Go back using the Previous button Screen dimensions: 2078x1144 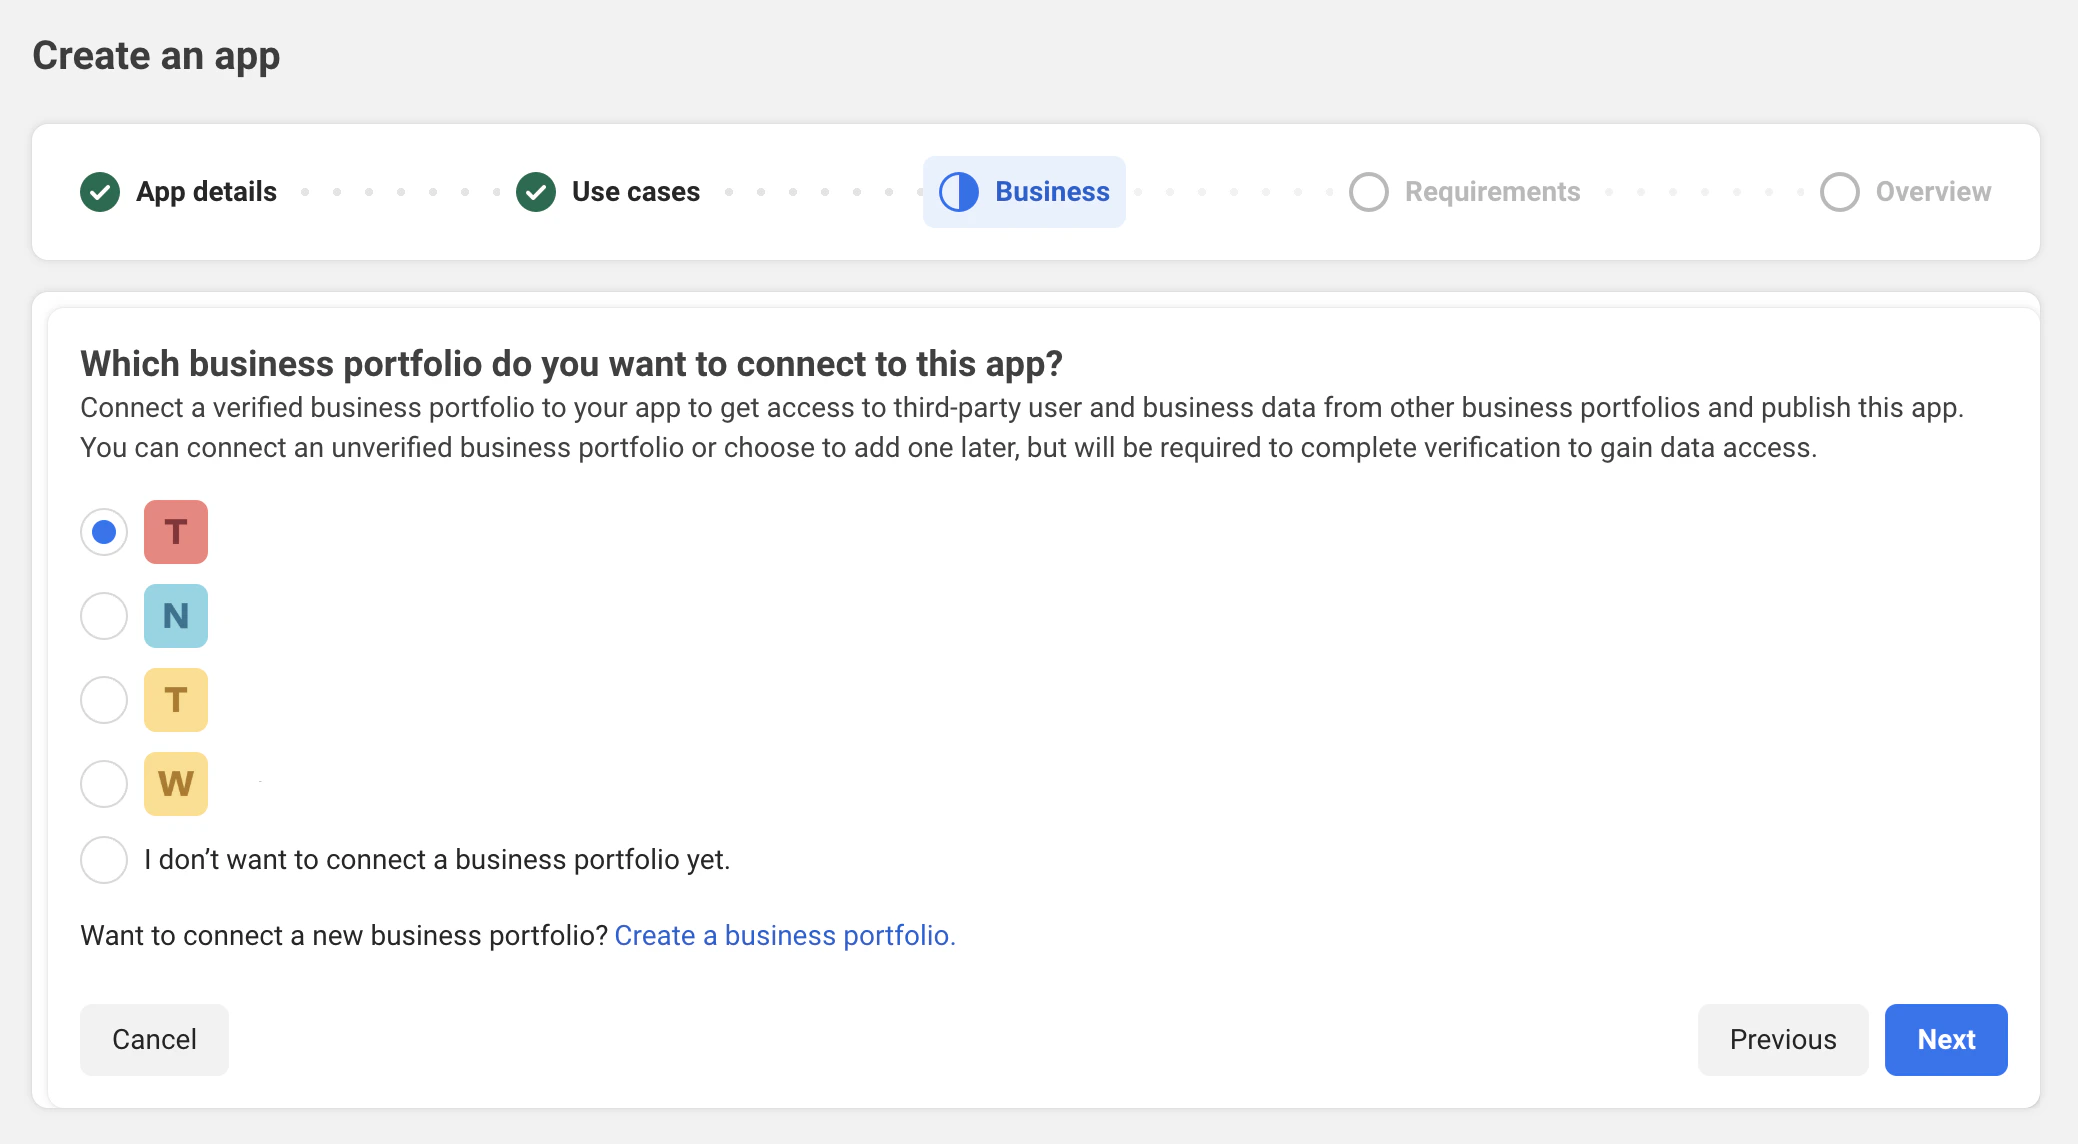[1782, 1039]
